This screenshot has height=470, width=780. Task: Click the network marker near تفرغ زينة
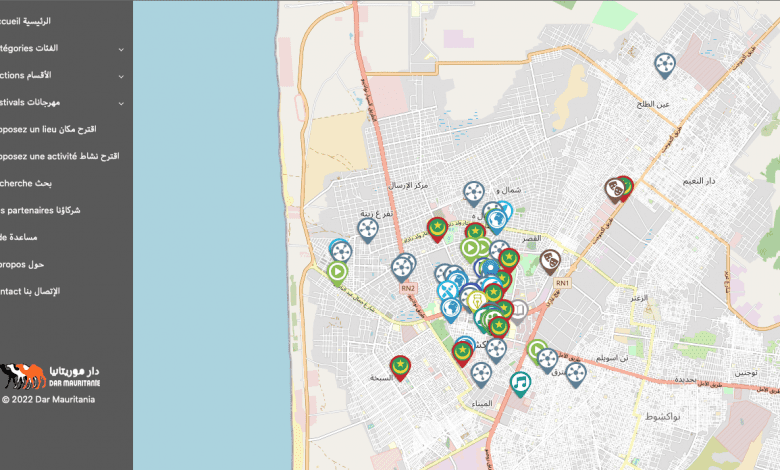coord(368,229)
